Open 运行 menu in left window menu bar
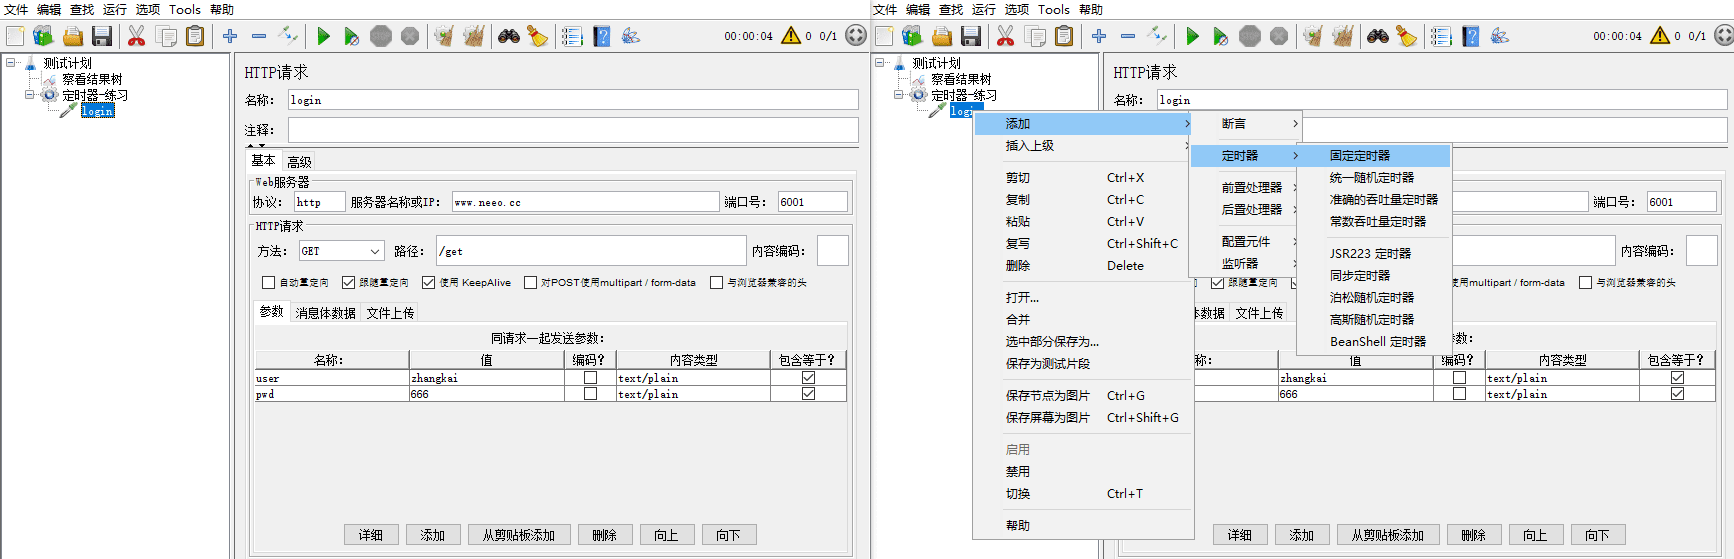Viewport: 1734px width, 559px height. [x=115, y=9]
